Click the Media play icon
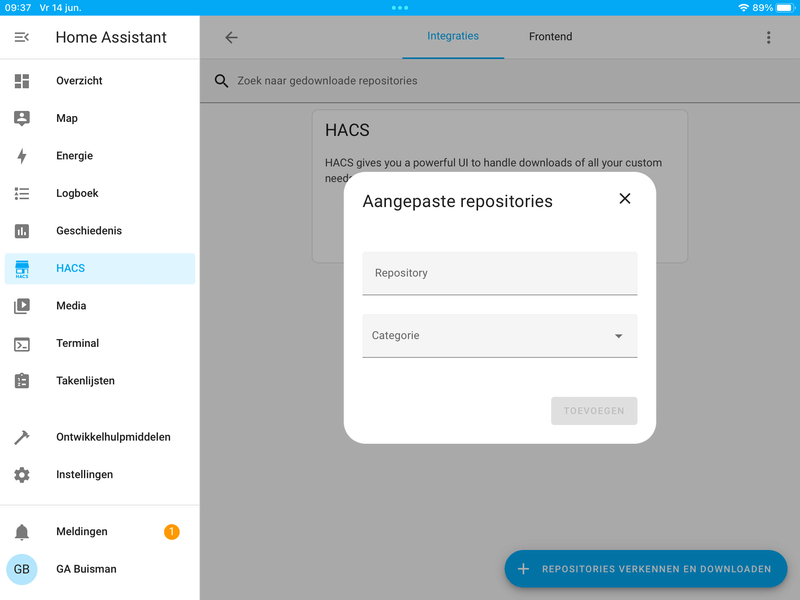Viewport: 800px width, 600px height. point(21,306)
